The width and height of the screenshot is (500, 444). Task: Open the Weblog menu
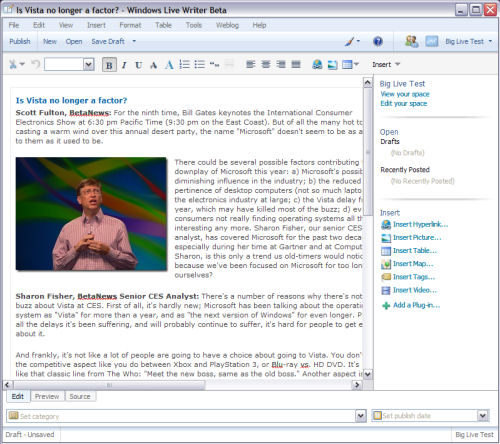tap(227, 25)
